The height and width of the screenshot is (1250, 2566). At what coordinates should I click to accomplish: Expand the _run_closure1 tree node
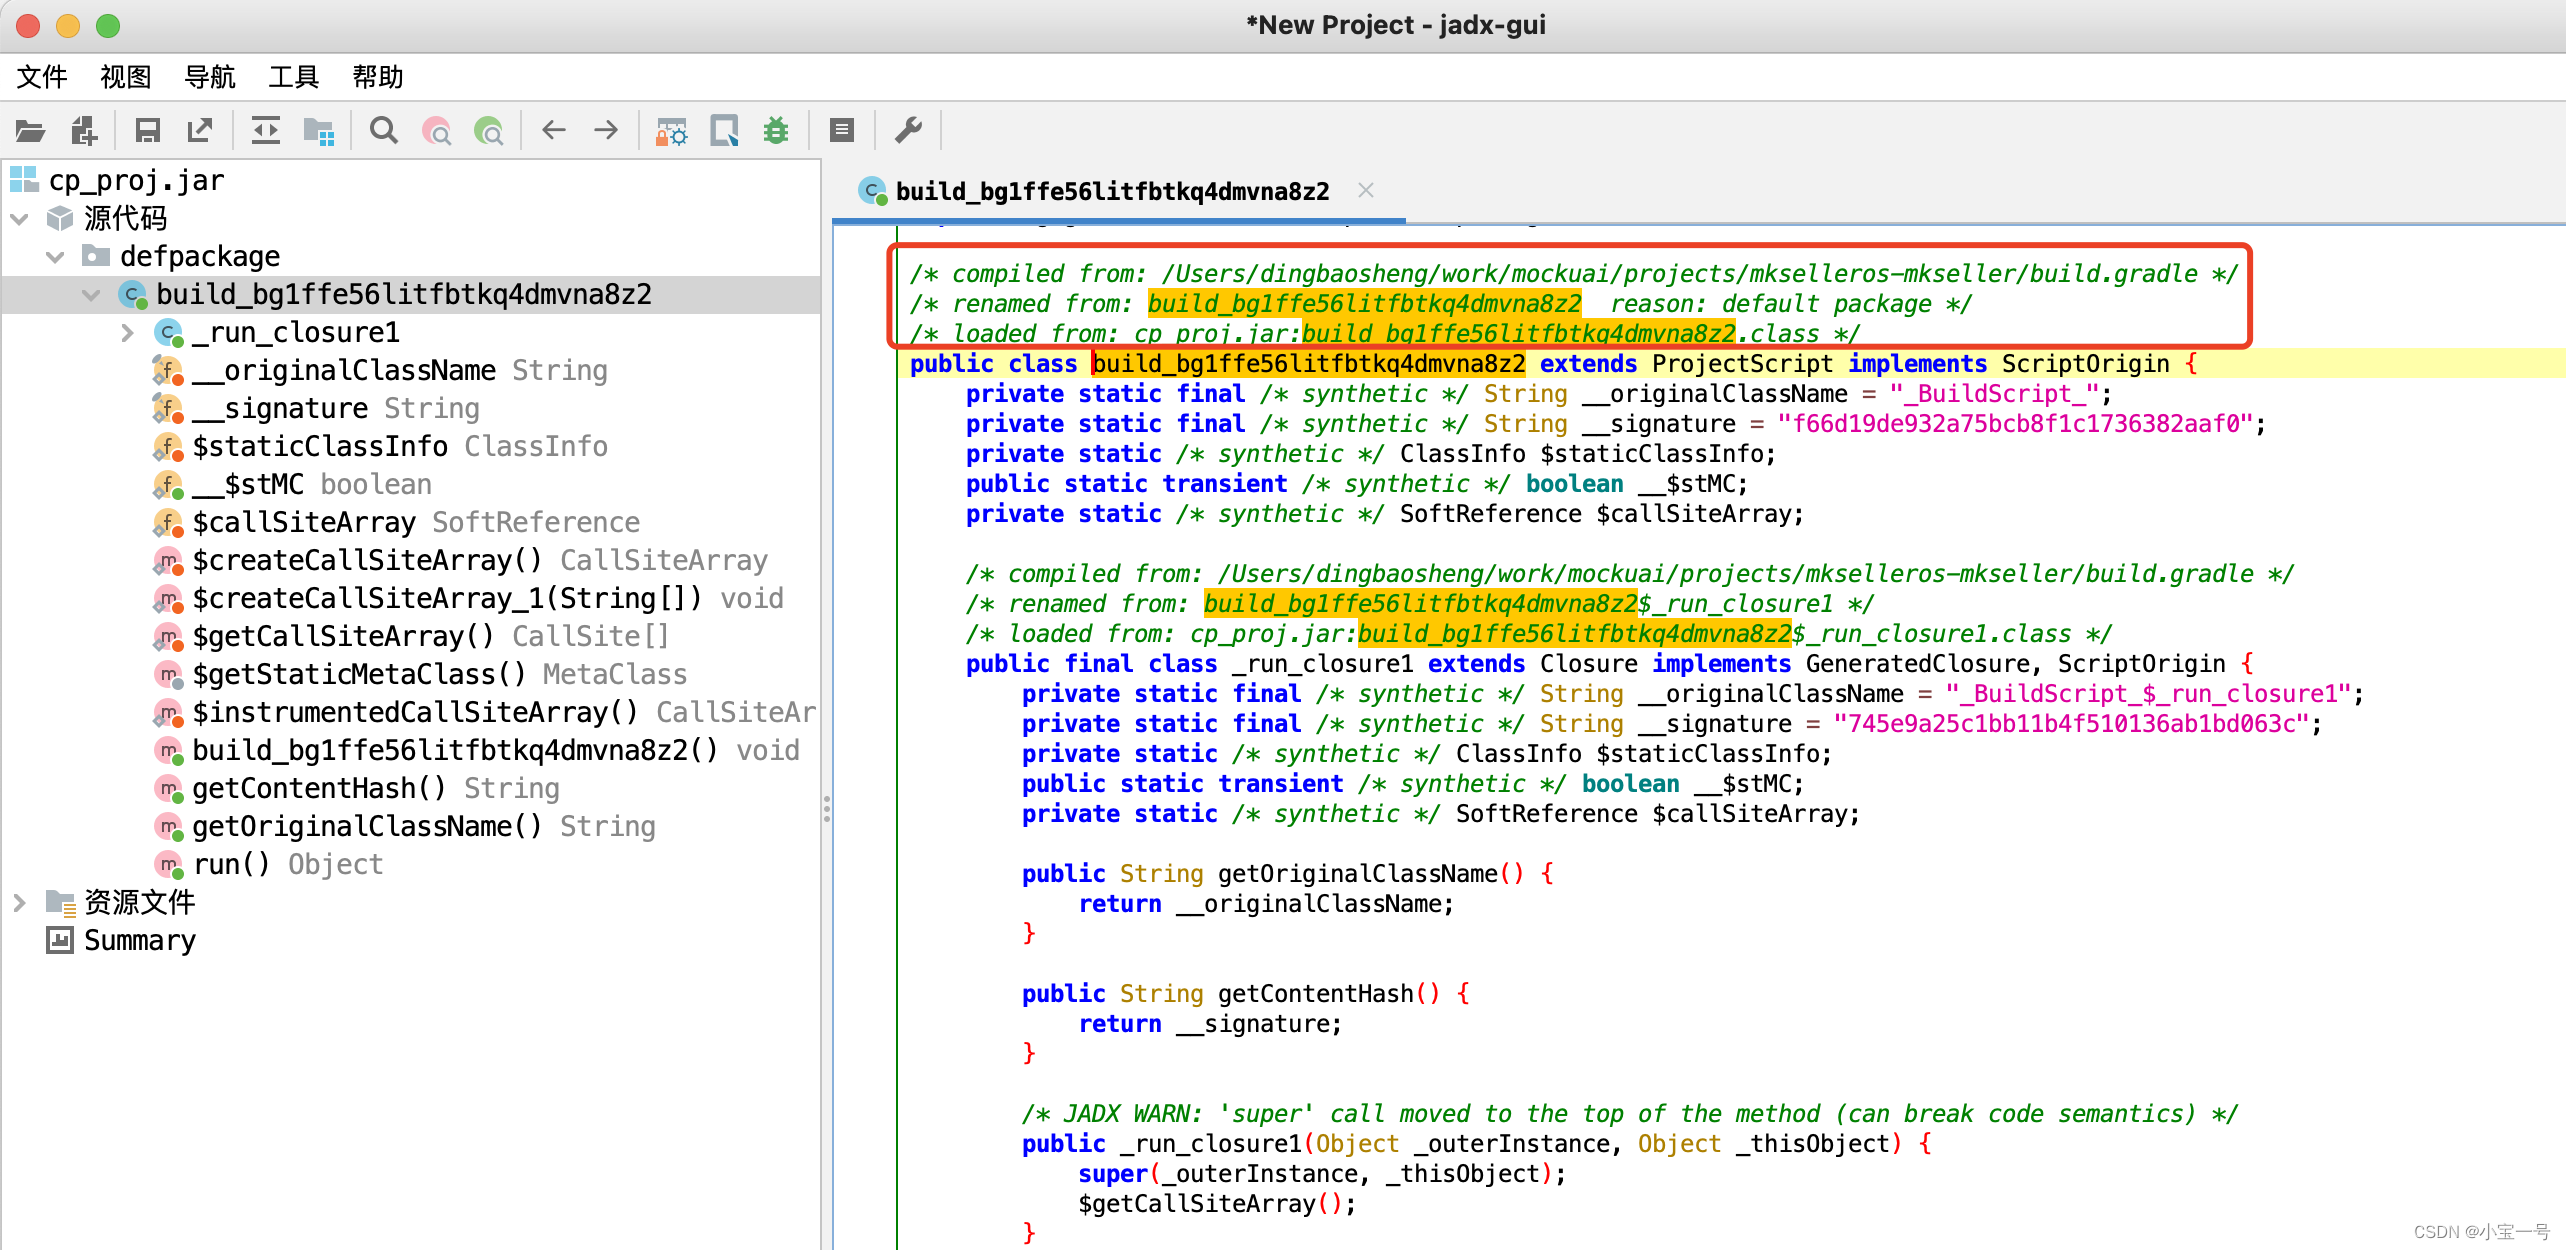coord(127,333)
